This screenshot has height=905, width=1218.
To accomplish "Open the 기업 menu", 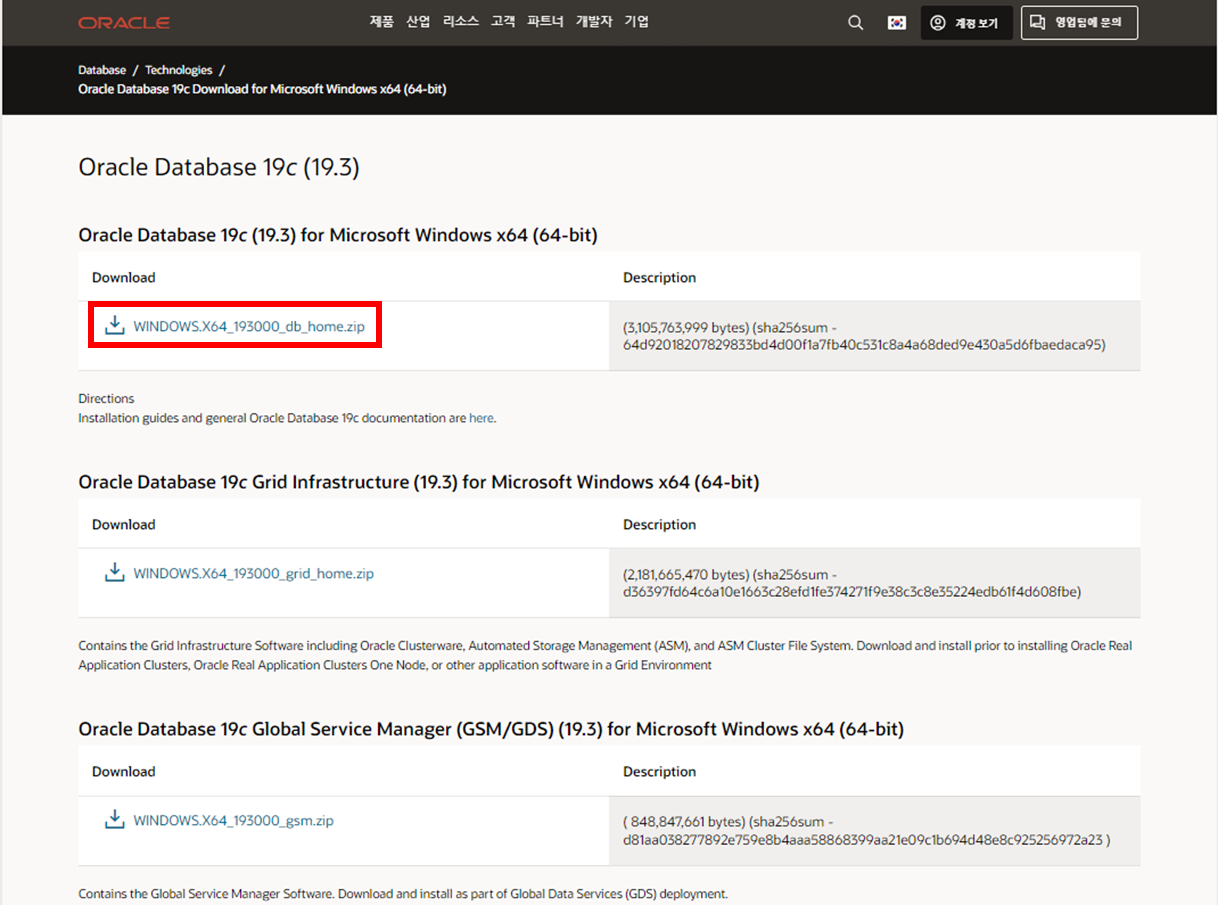I will tap(637, 21).
